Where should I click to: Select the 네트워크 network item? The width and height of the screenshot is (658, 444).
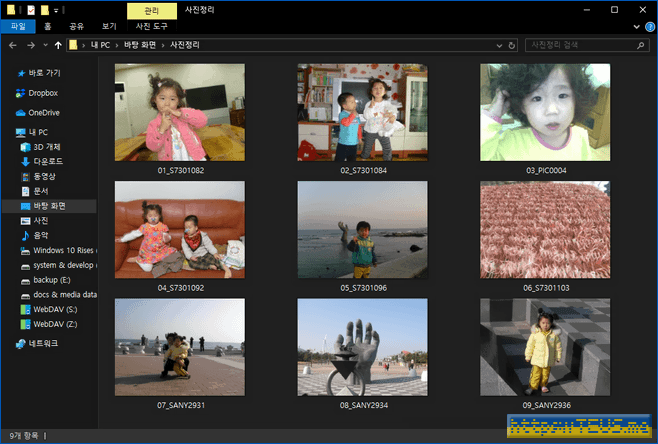coord(44,343)
